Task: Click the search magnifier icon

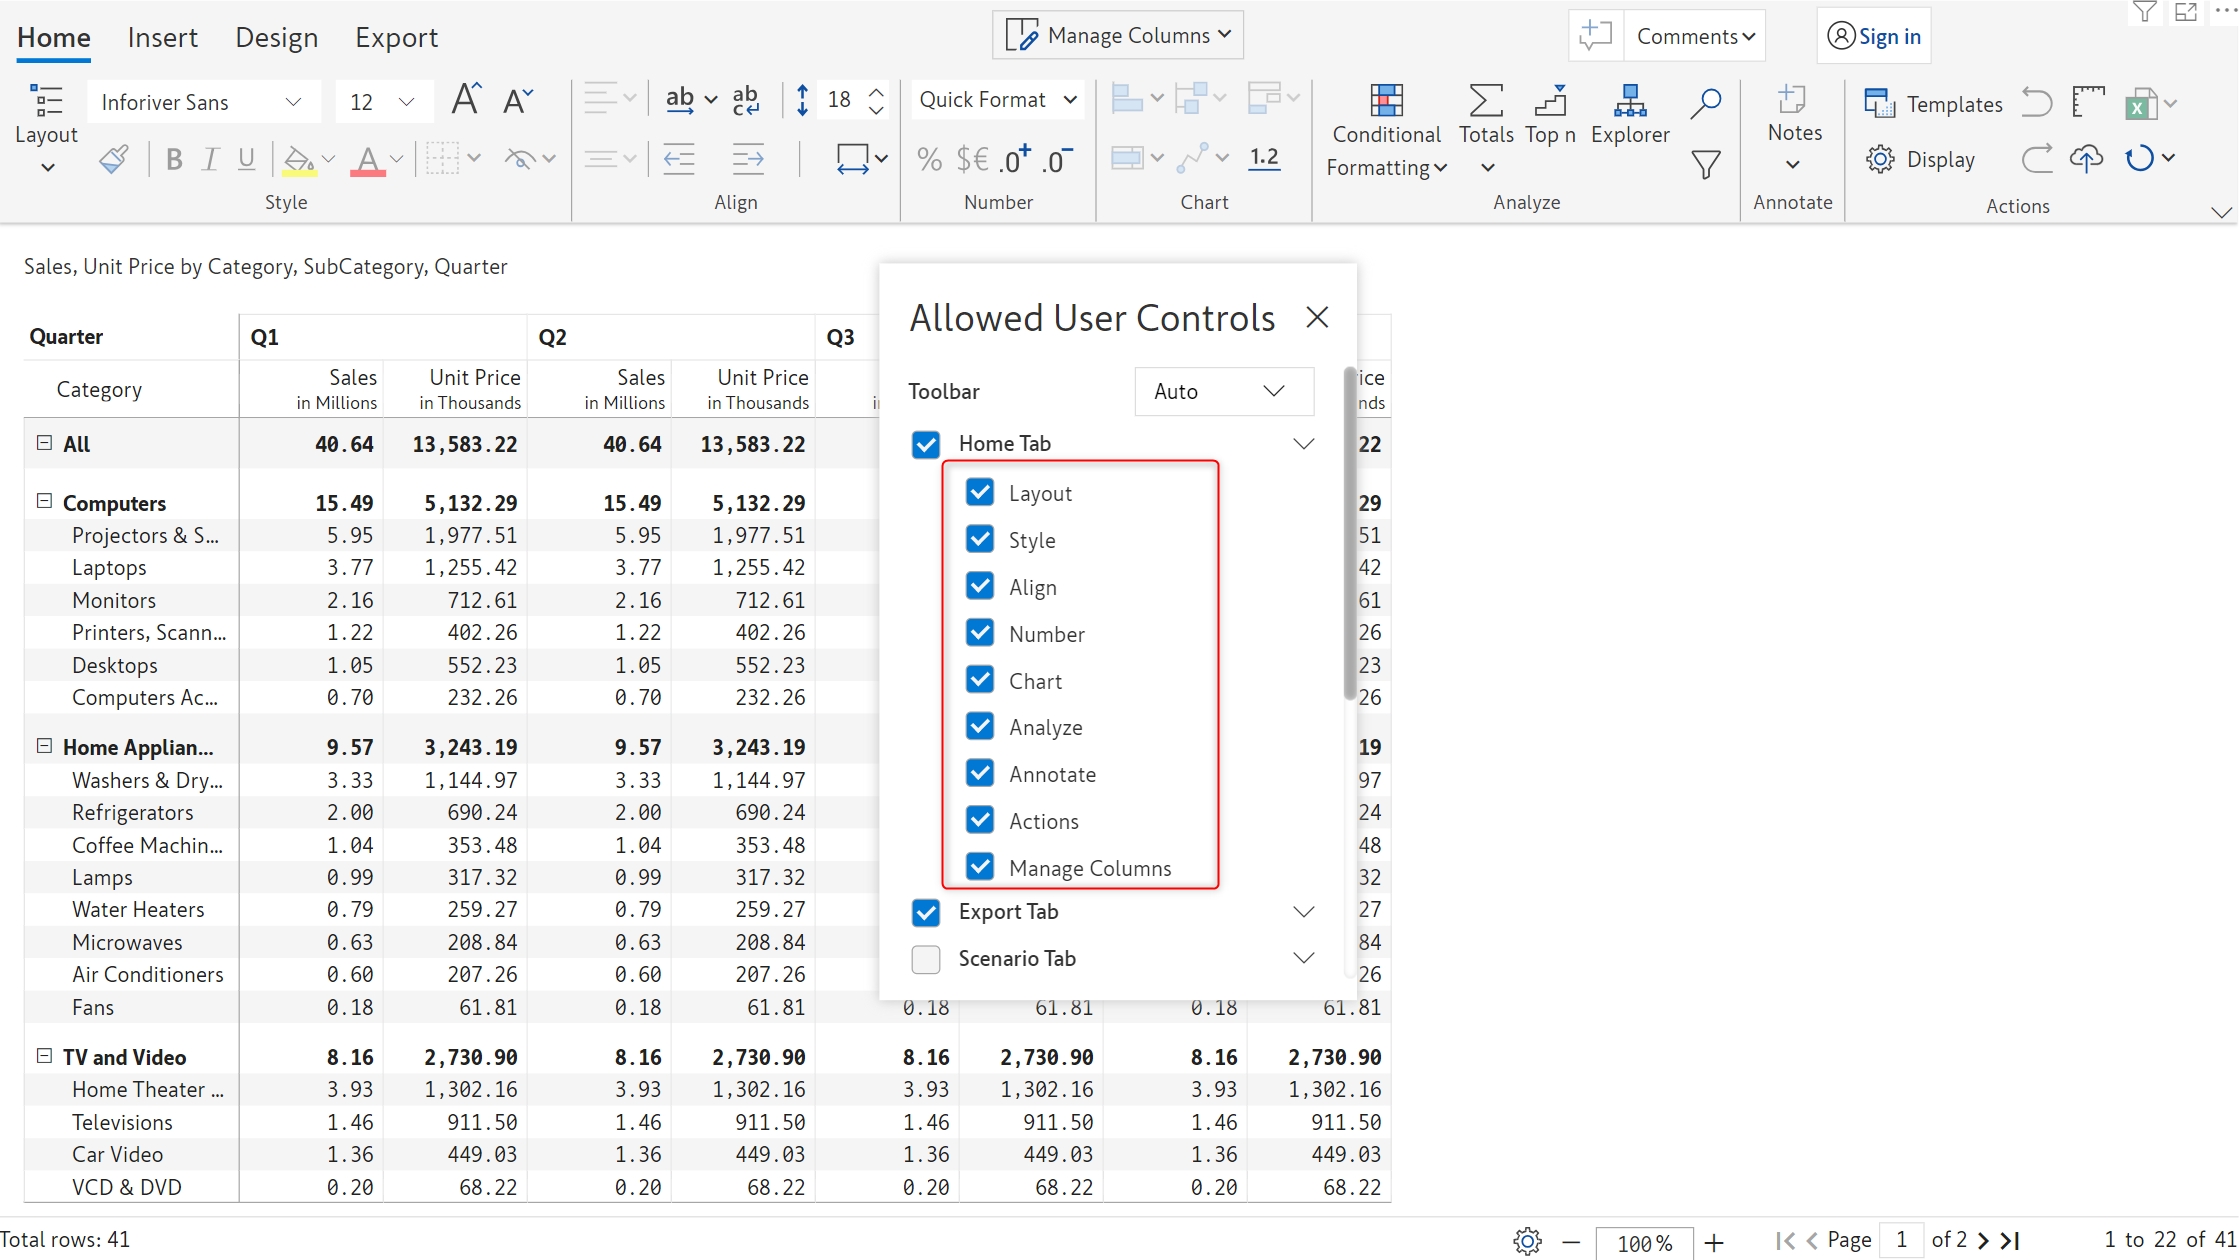Action: [1706, 102]
